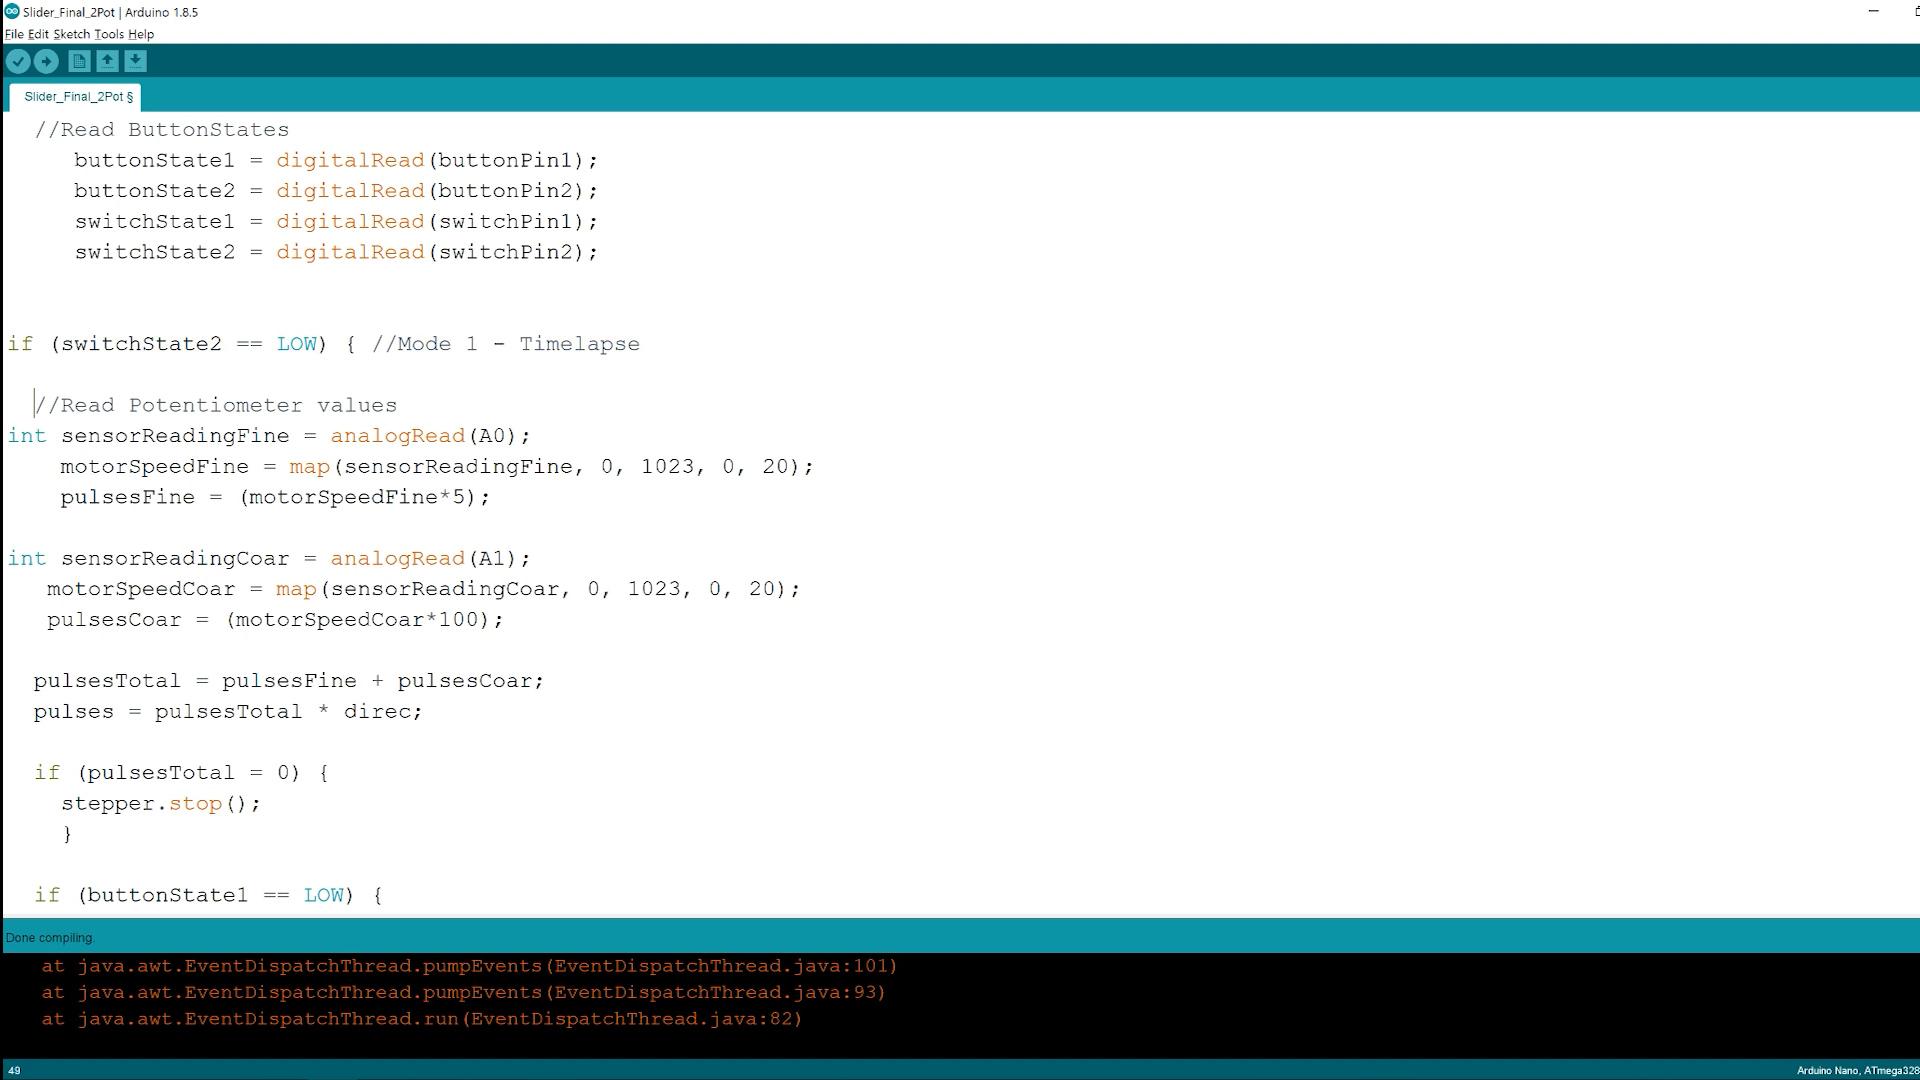Image resolution: width=1920 pixels, height=1080 pixels.
Task: Click the Open folder icon
Action: (x=107, y=61)
